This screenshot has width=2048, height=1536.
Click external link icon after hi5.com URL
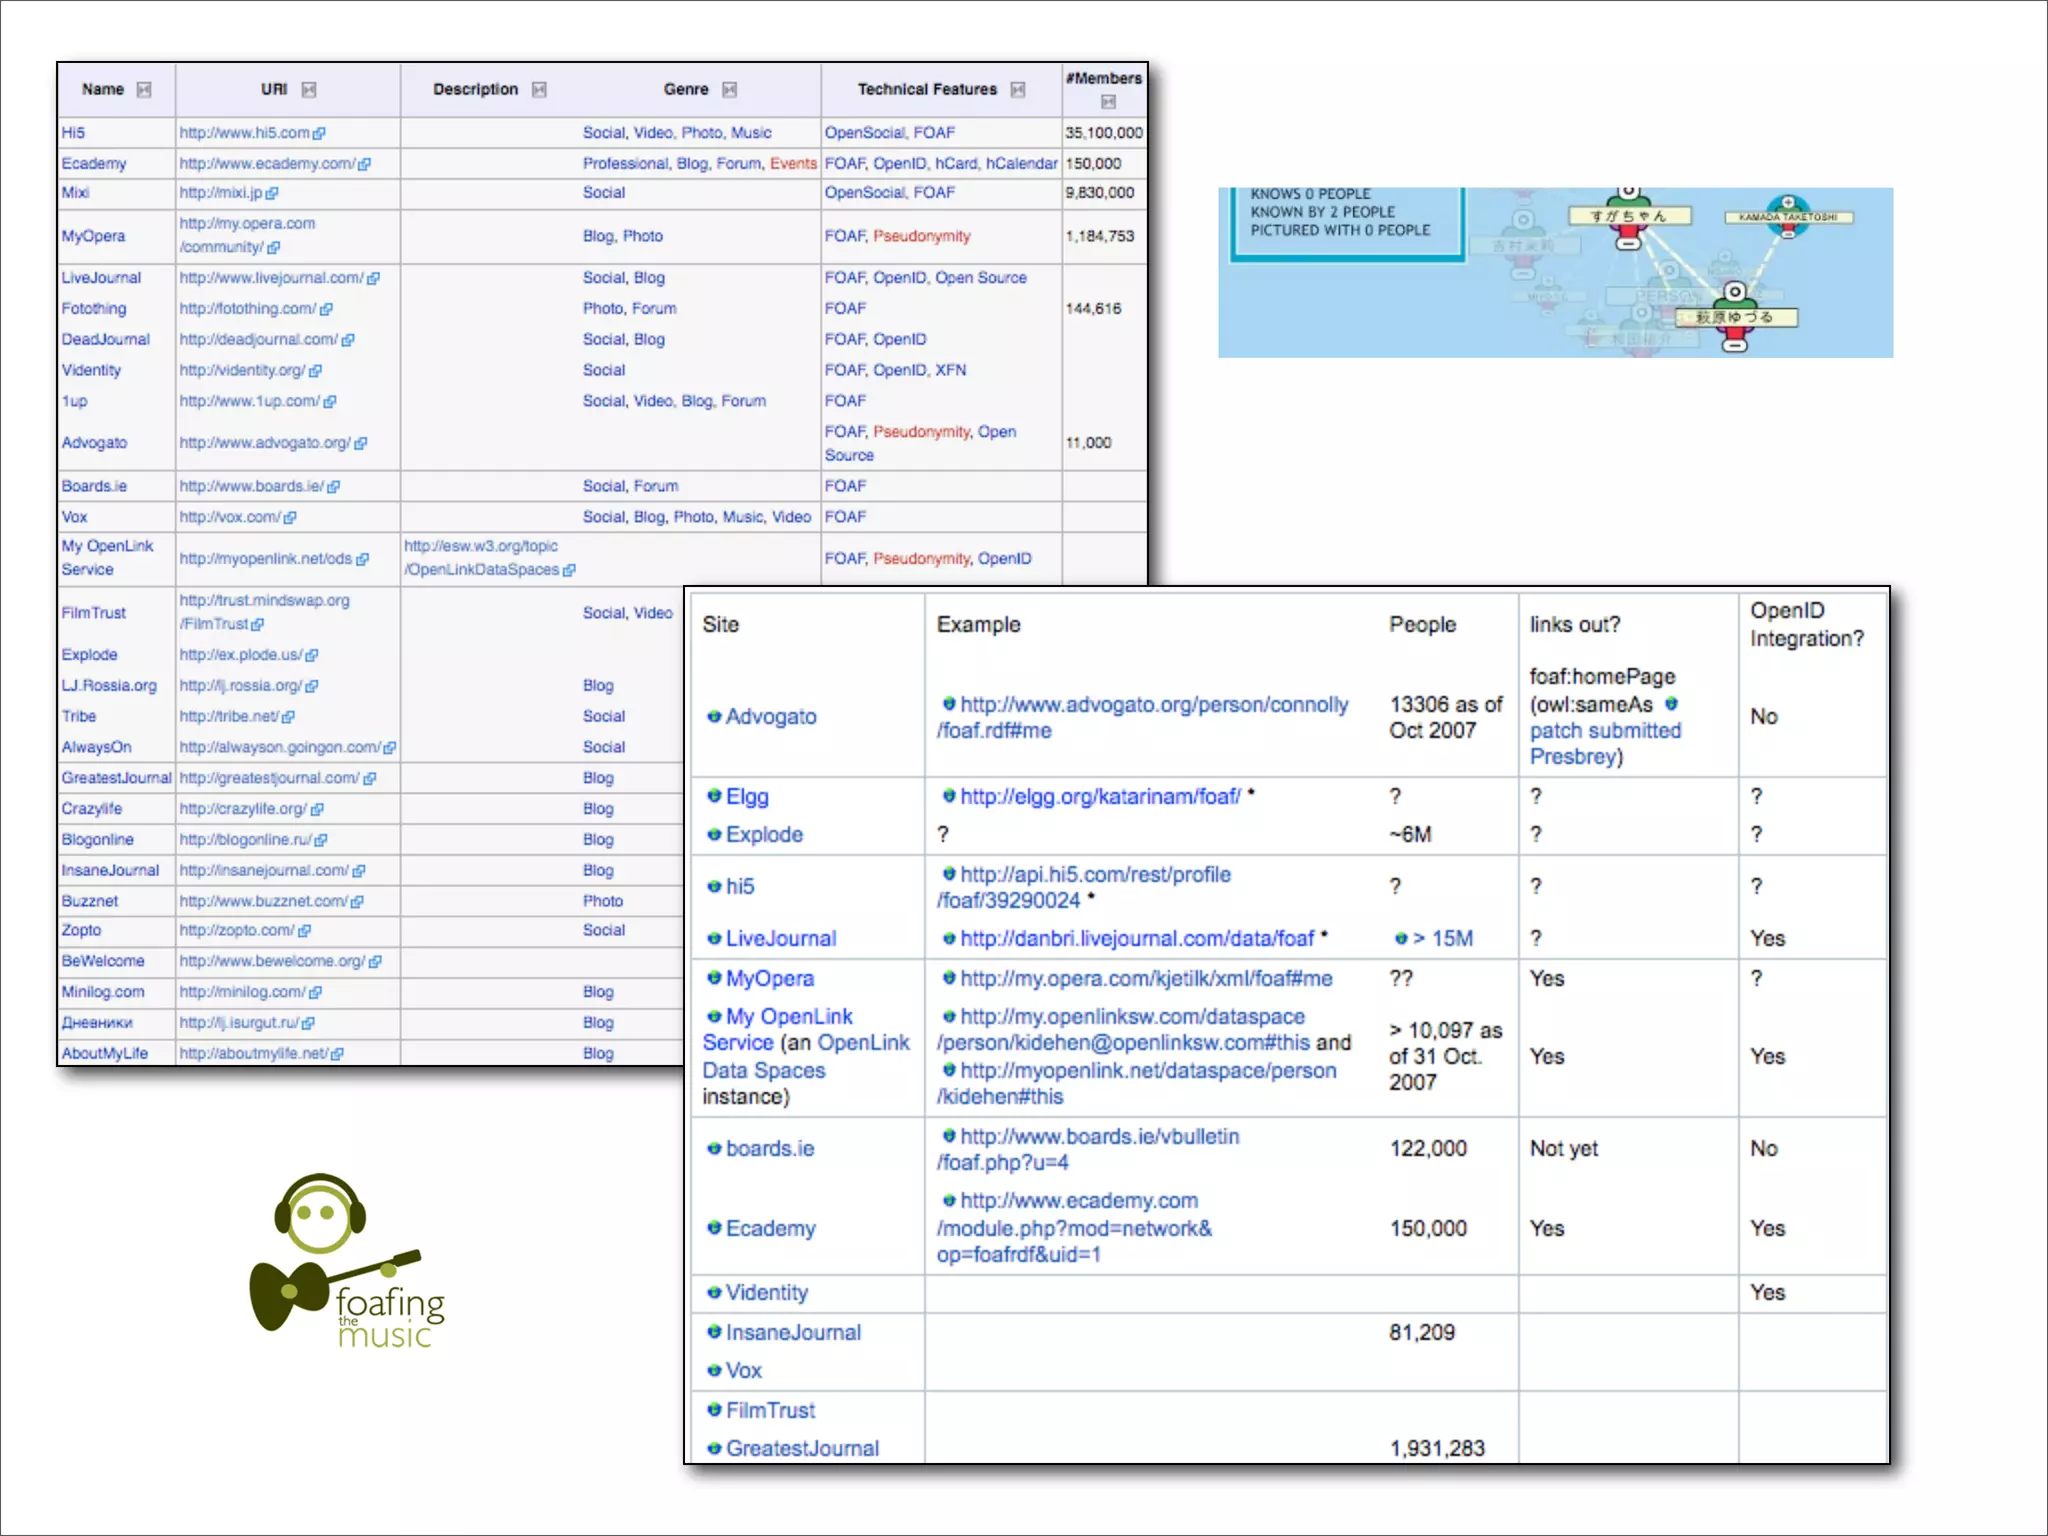[x=319, y=133]
